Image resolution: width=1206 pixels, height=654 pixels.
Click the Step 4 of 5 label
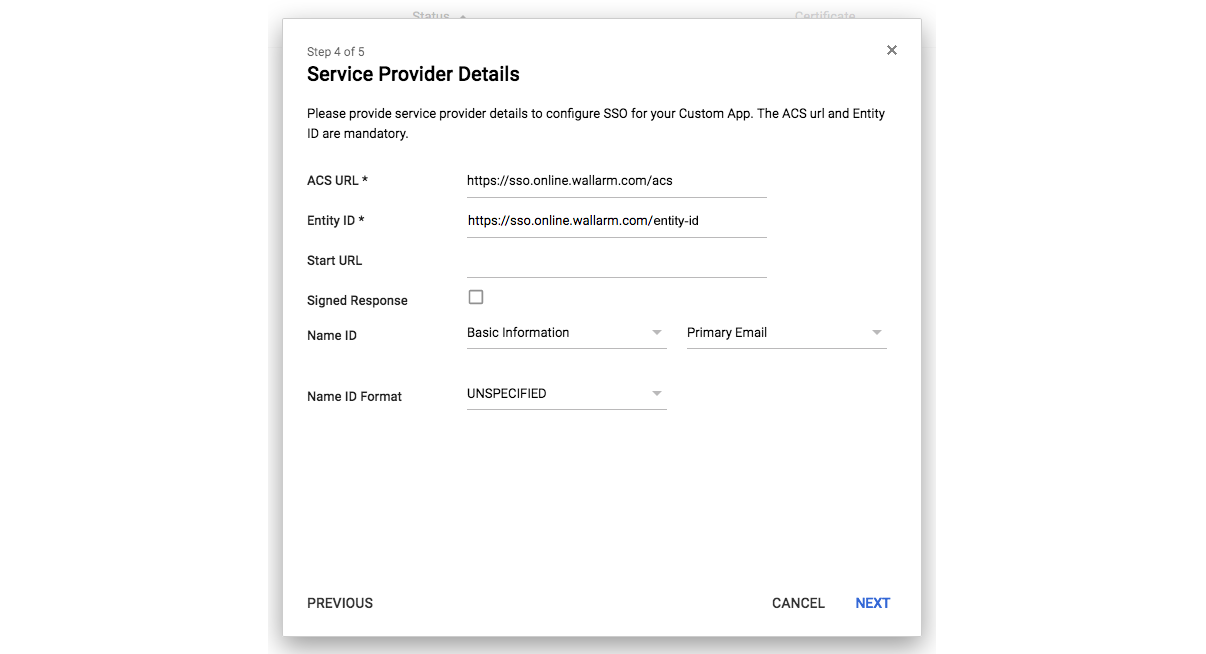coord(335,51)
